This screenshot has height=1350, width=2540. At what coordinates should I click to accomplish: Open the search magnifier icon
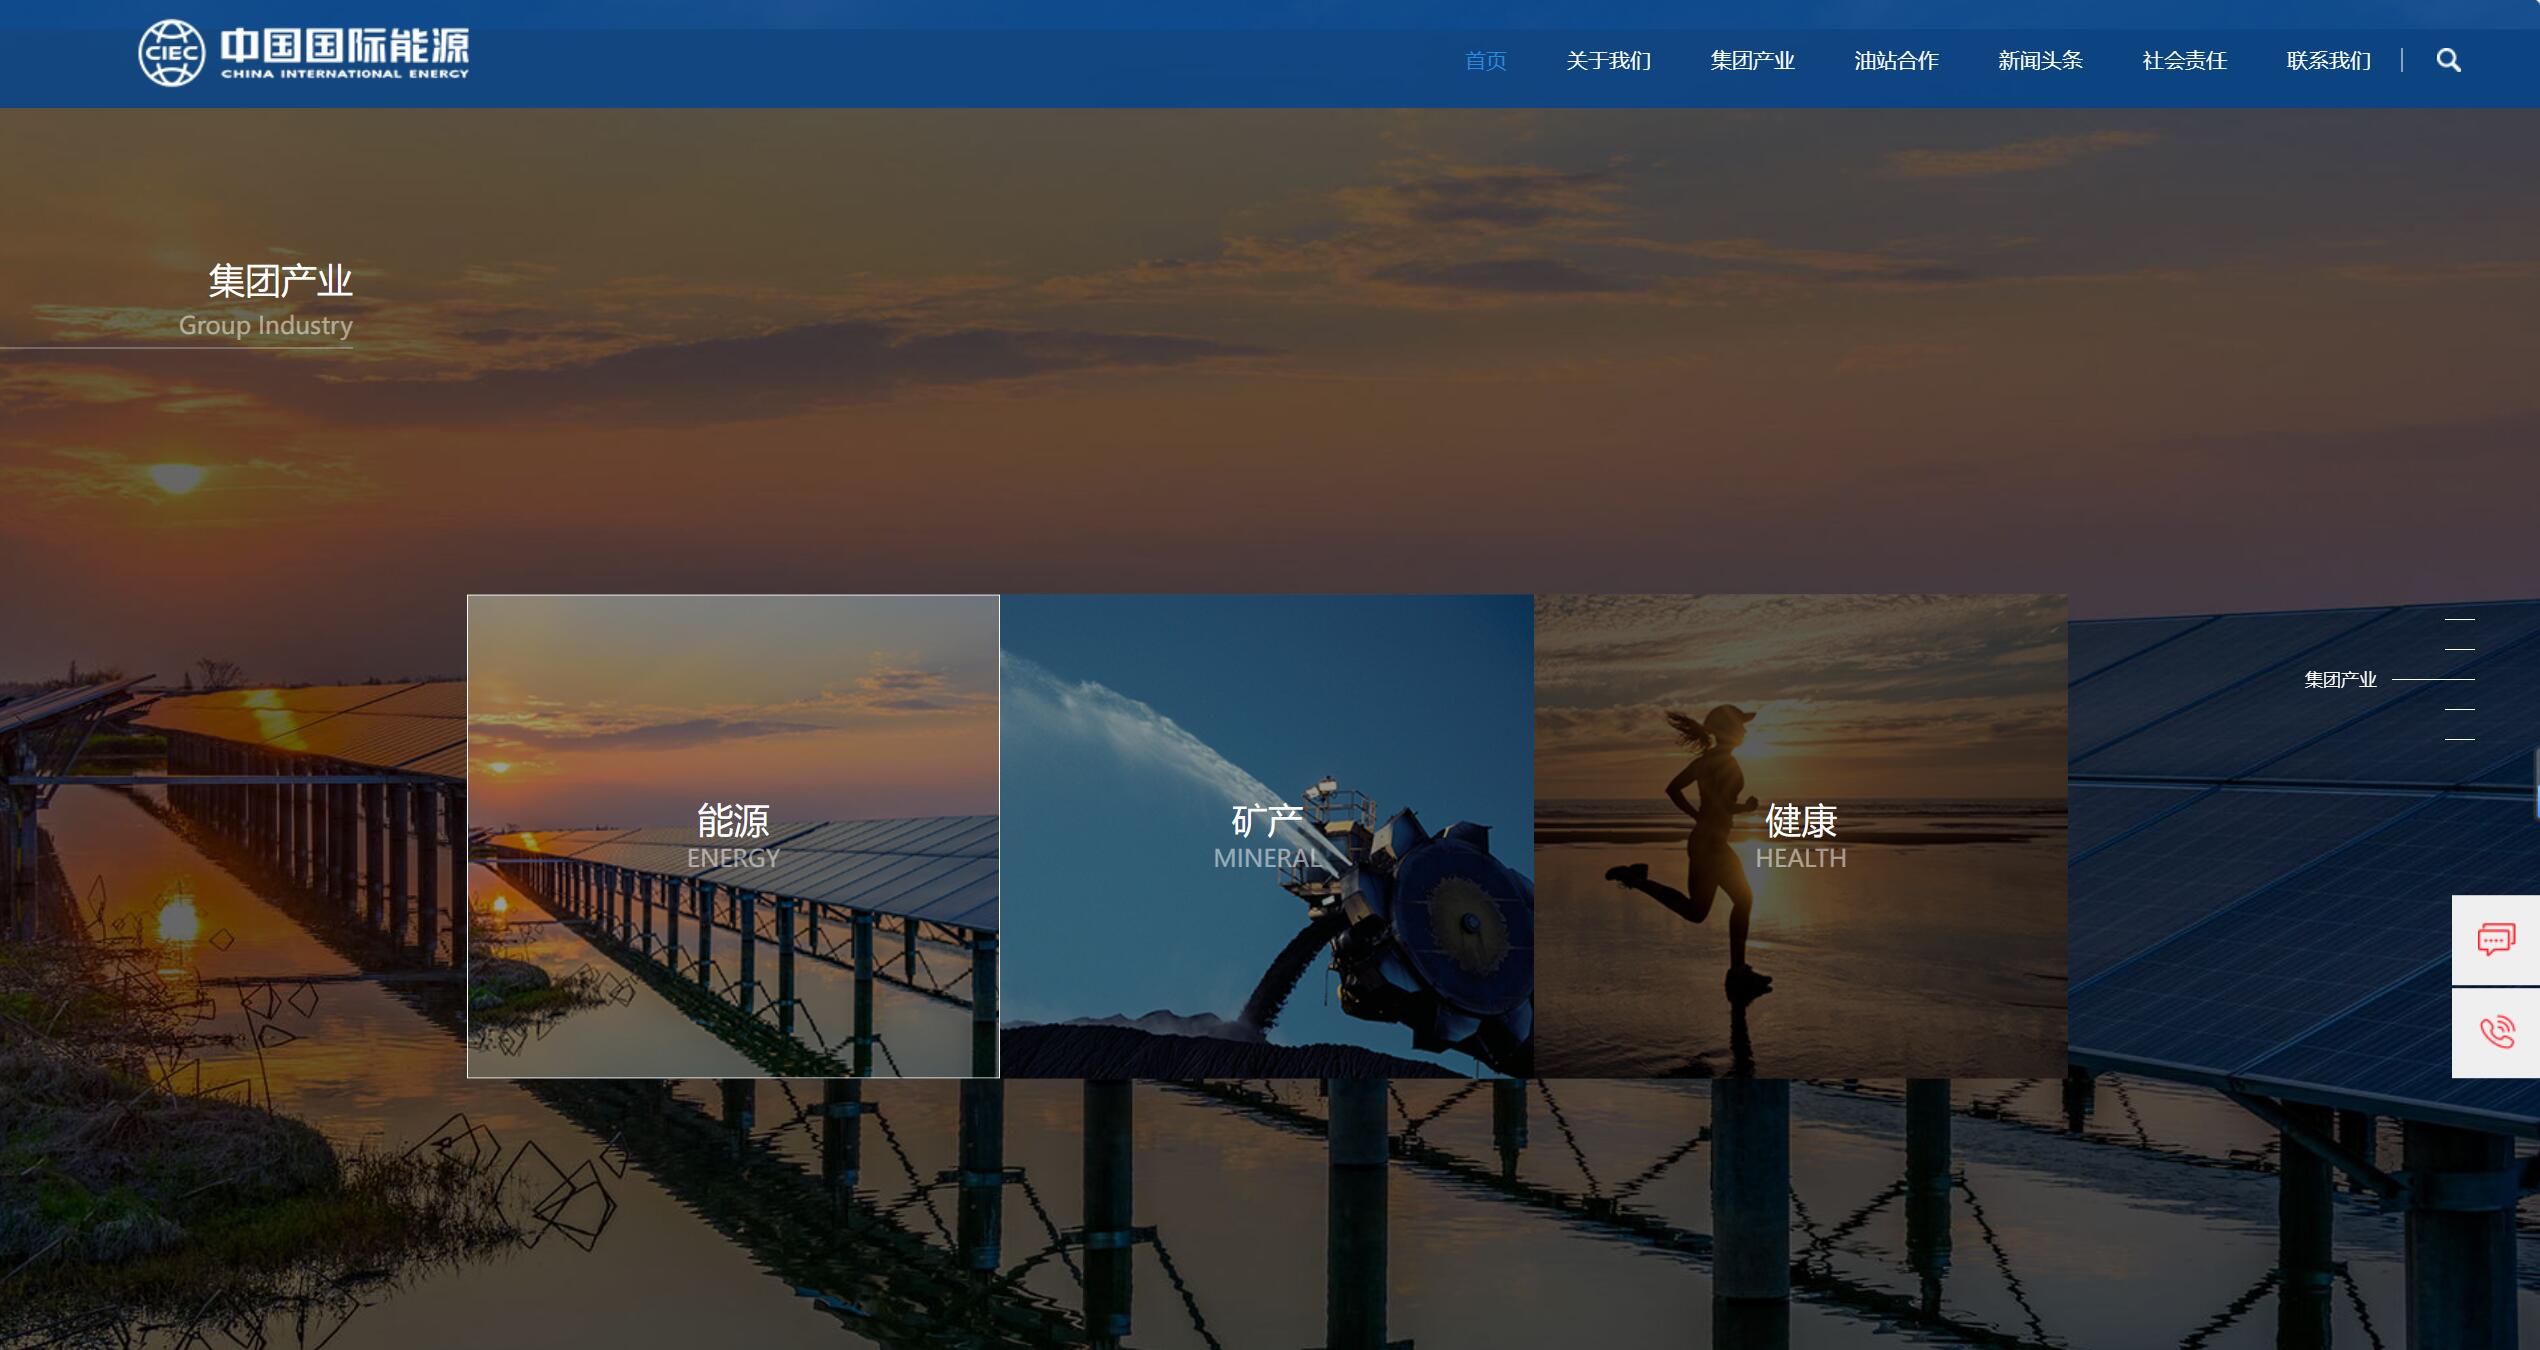tap(2448, 60)
